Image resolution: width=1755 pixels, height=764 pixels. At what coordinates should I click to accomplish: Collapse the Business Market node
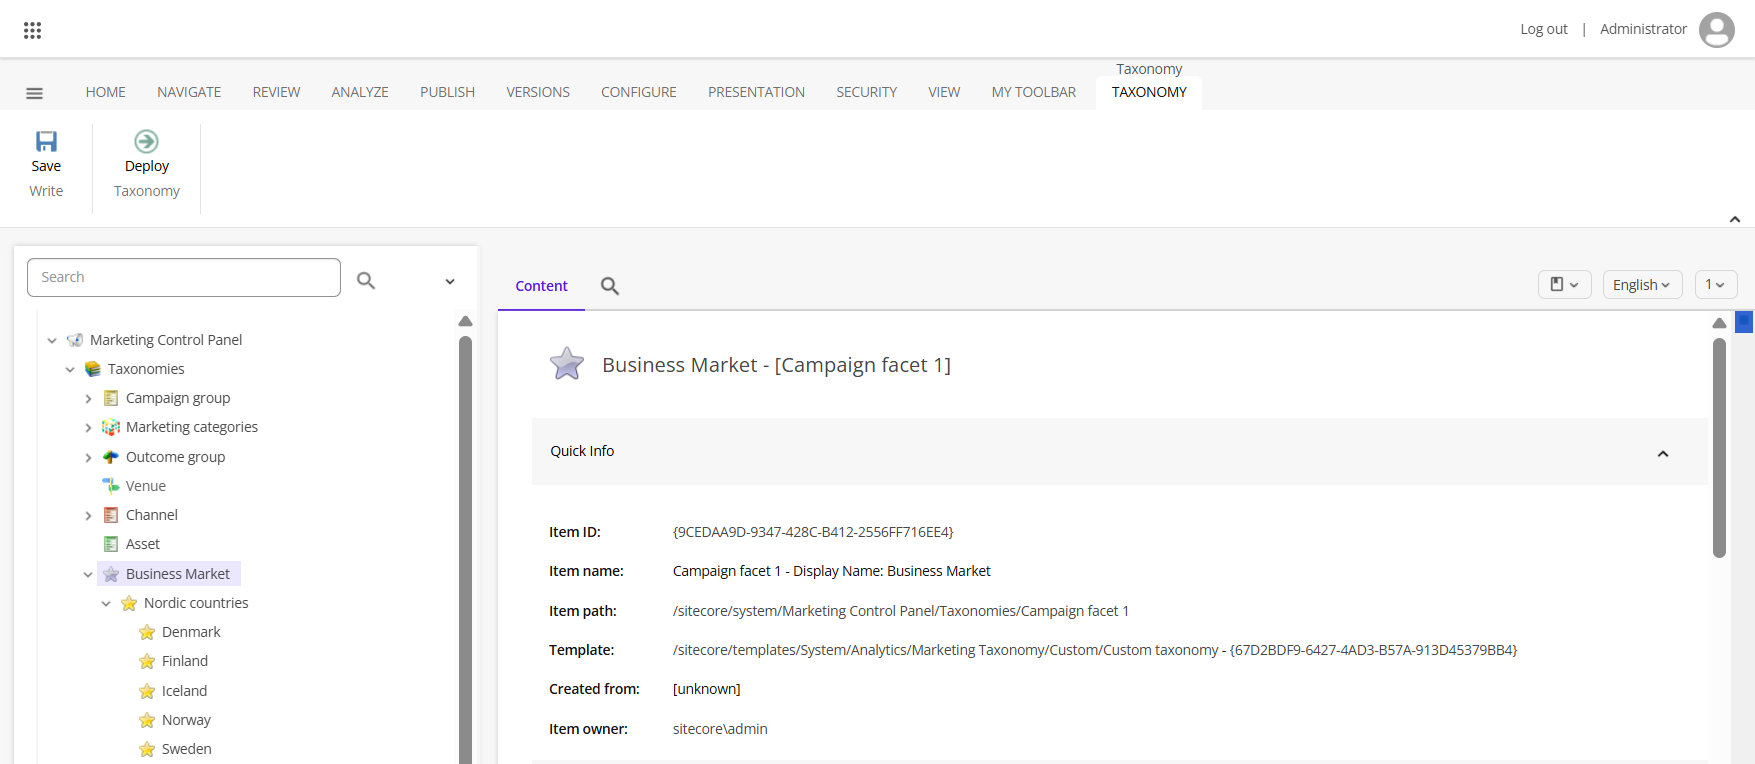pos(88,575)
